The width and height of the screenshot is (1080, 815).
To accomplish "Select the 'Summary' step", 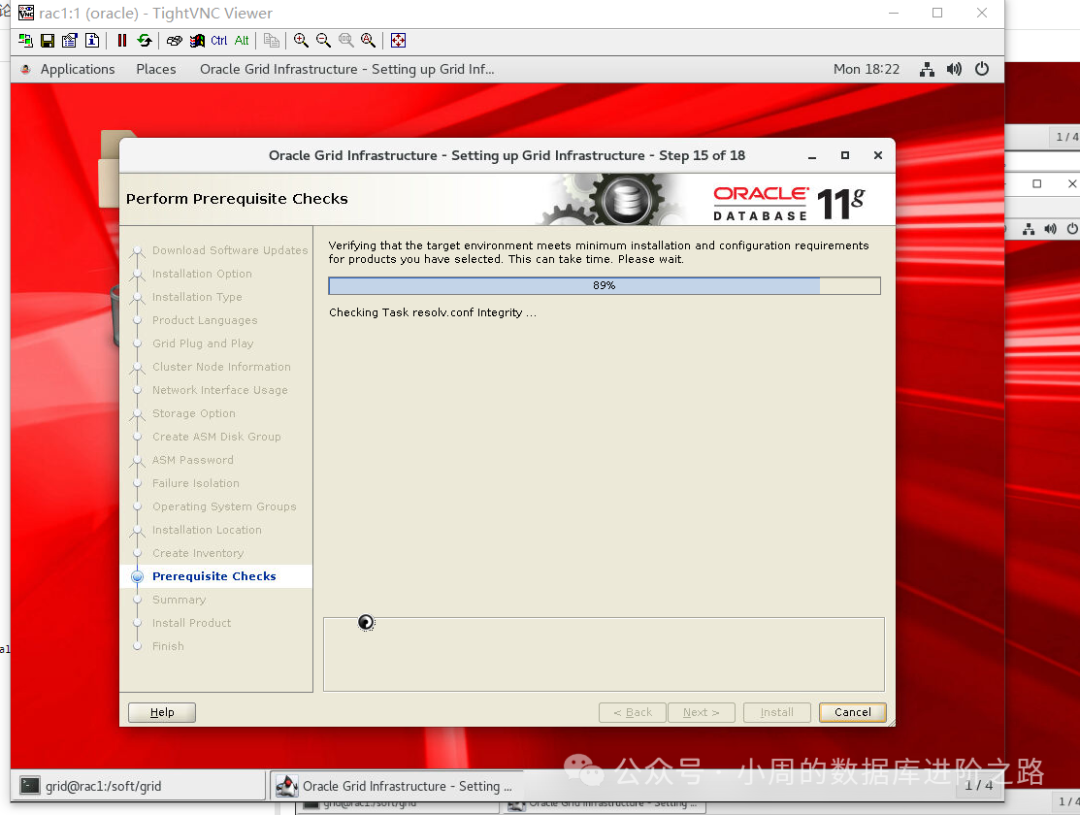I will [x=178, y=599].
